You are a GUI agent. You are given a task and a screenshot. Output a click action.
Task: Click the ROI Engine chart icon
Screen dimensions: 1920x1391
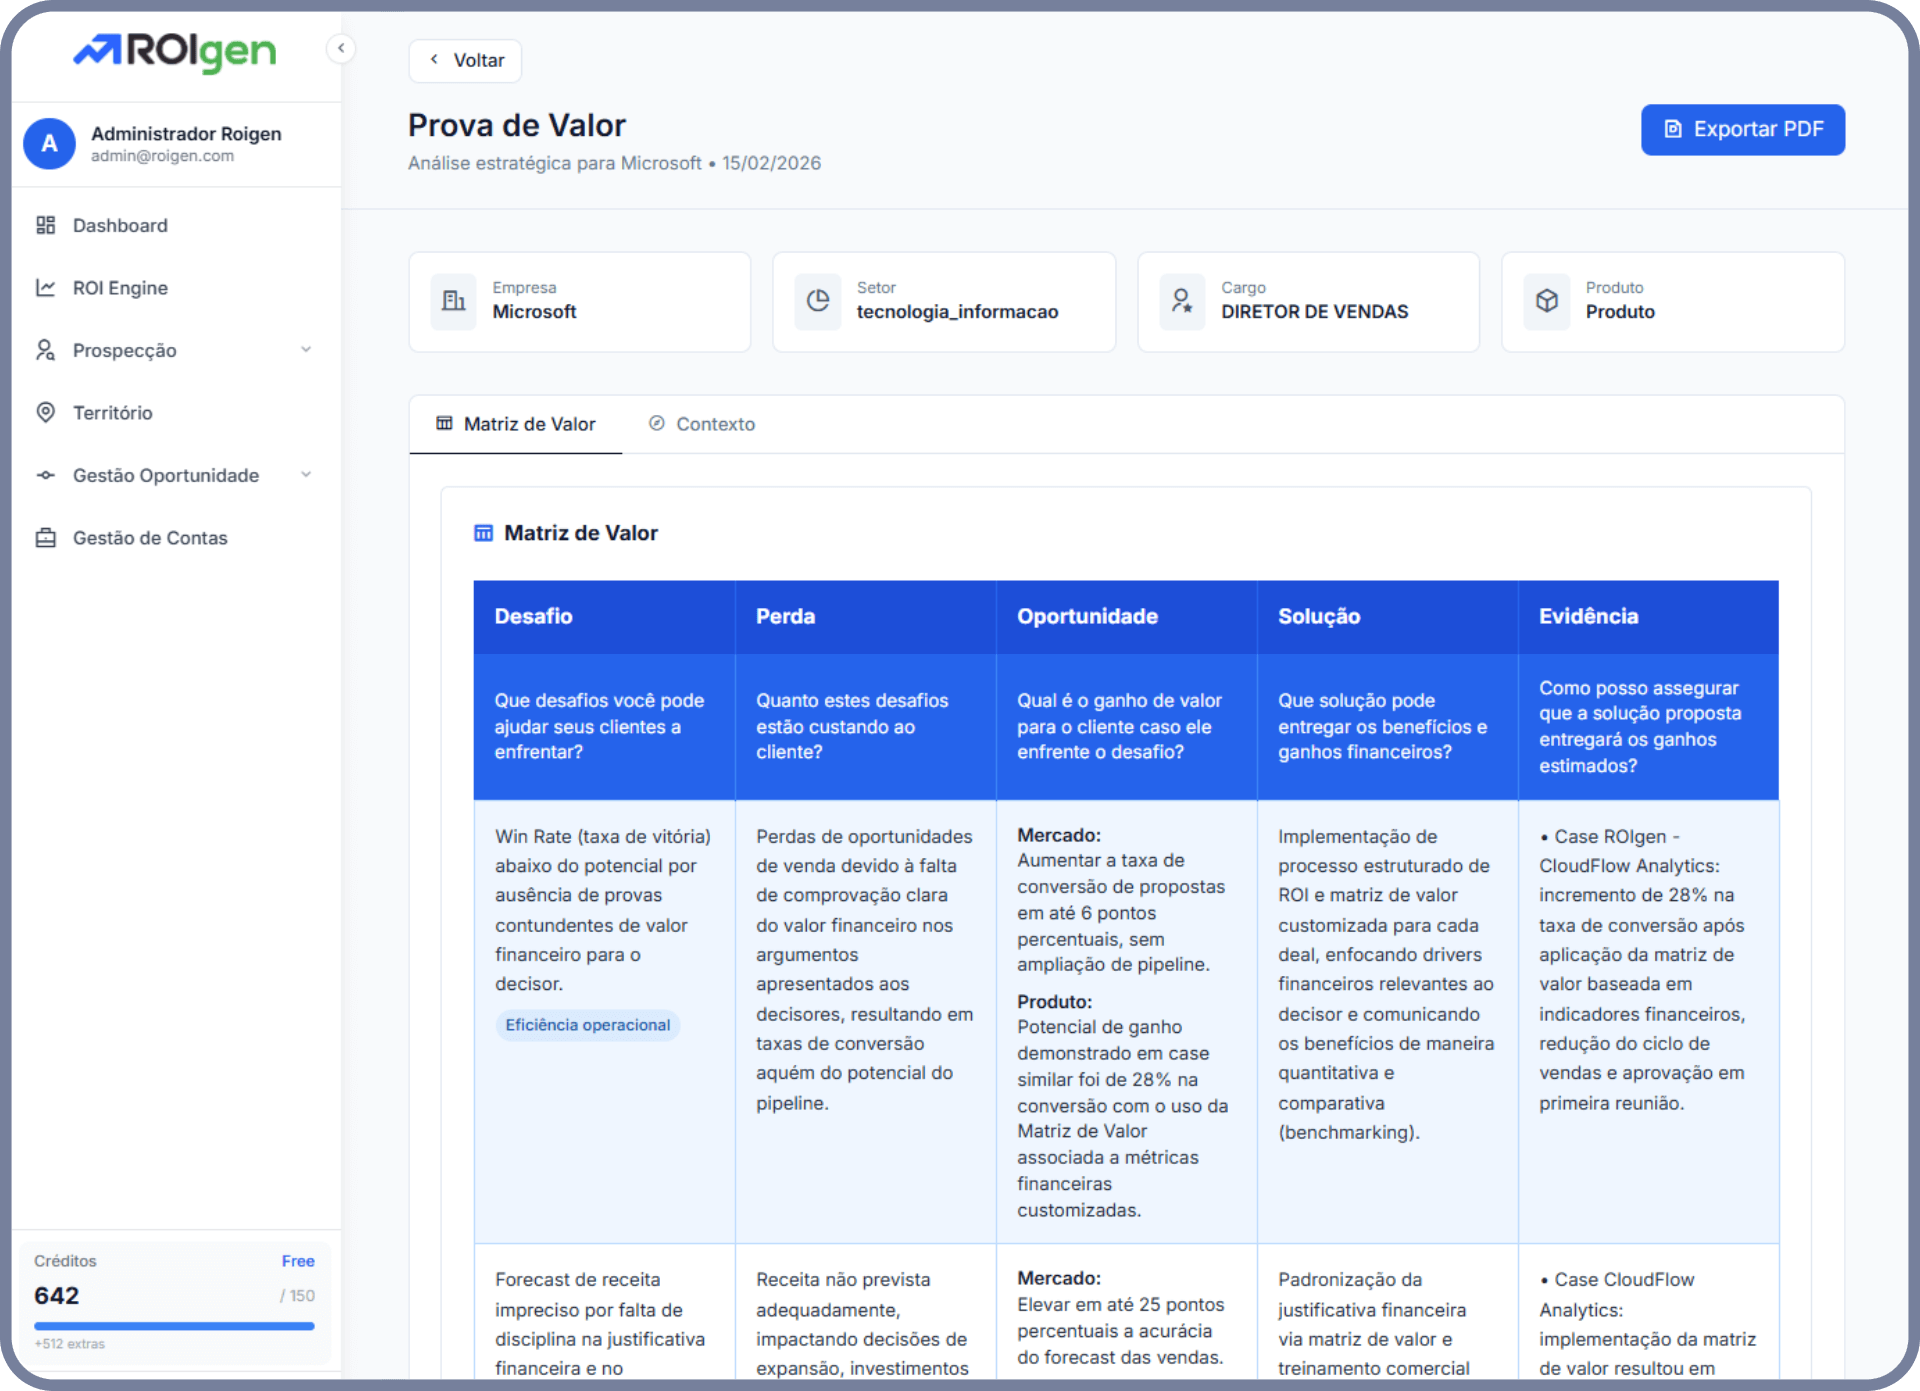point(46,288)
